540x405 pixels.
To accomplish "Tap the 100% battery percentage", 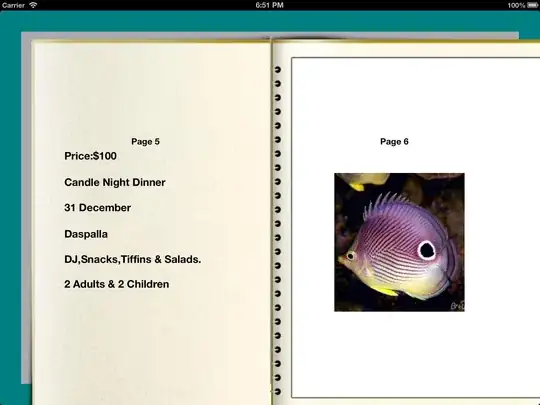I will point(516,5).
